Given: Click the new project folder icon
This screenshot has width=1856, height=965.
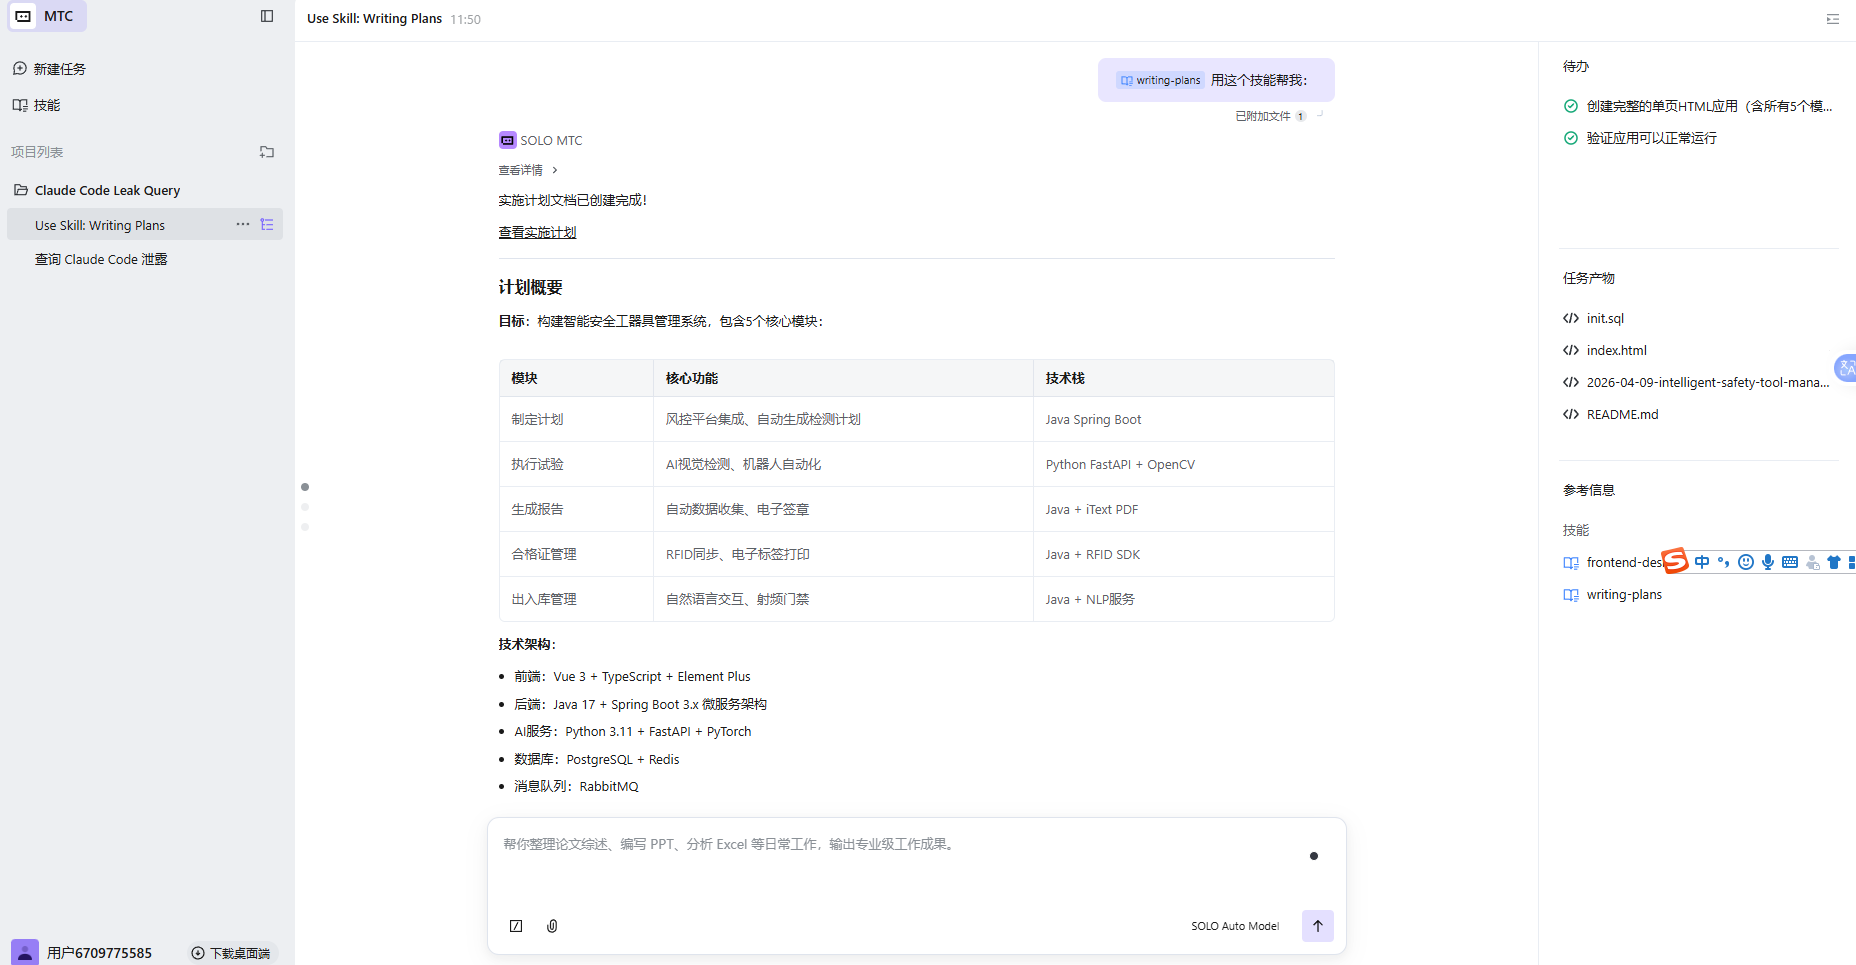Looking at the screenshot, I should coord(267,152).
